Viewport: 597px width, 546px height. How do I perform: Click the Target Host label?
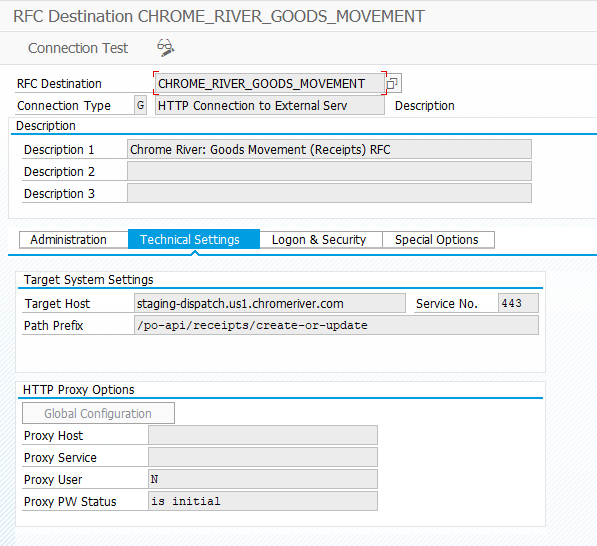[x=57, y=304]
